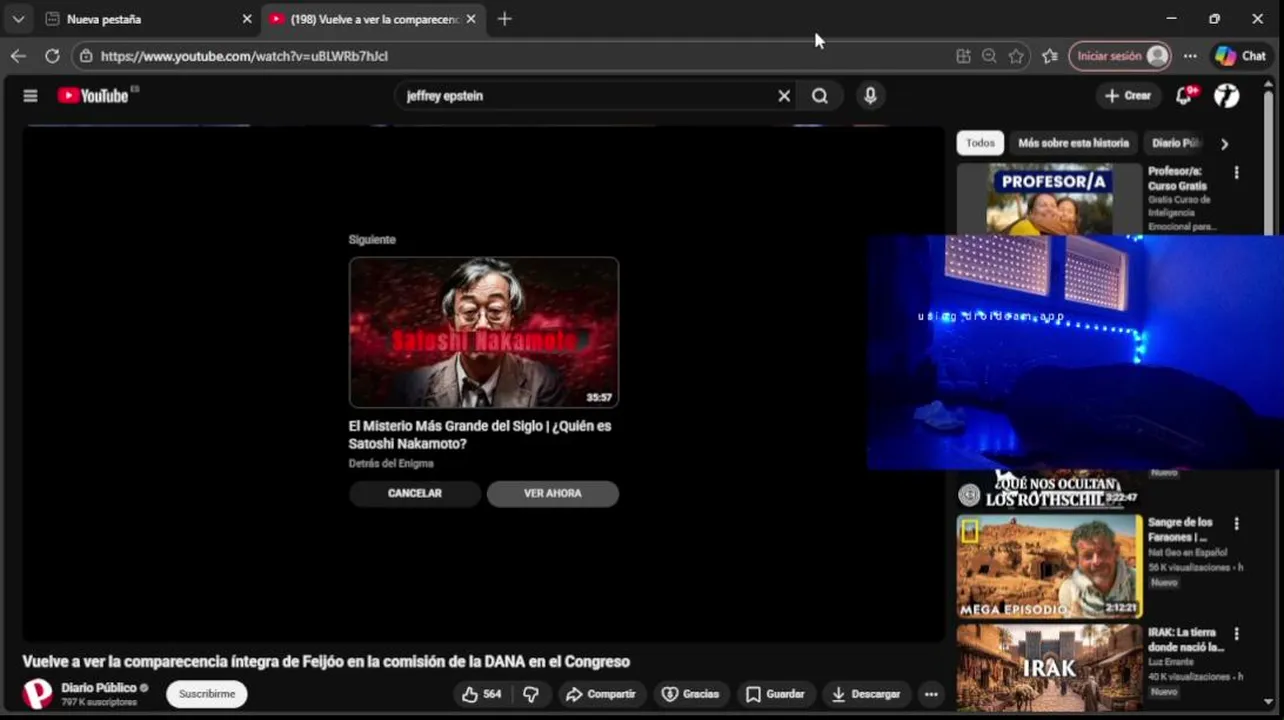The image size is (1284, 720).
Task: Play next video with VER AHORA
Action: click(x=553, y=493)
